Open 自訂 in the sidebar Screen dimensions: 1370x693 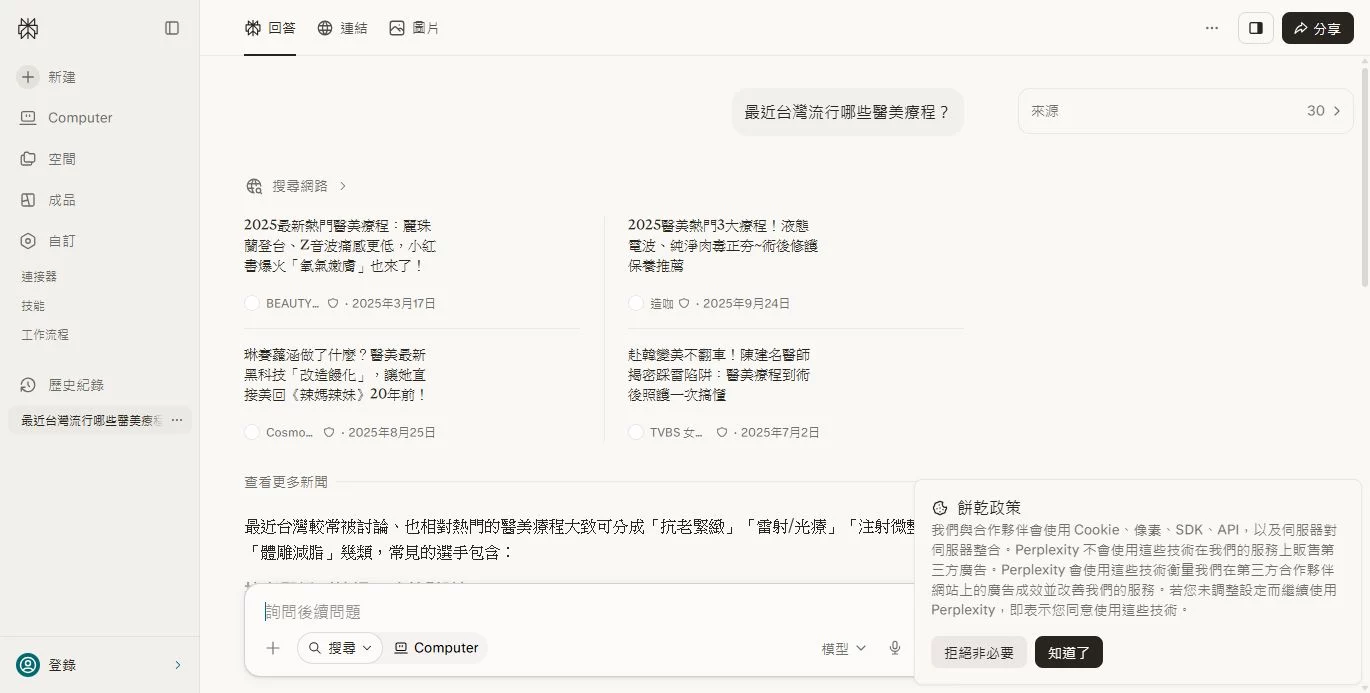pos(48,241)
